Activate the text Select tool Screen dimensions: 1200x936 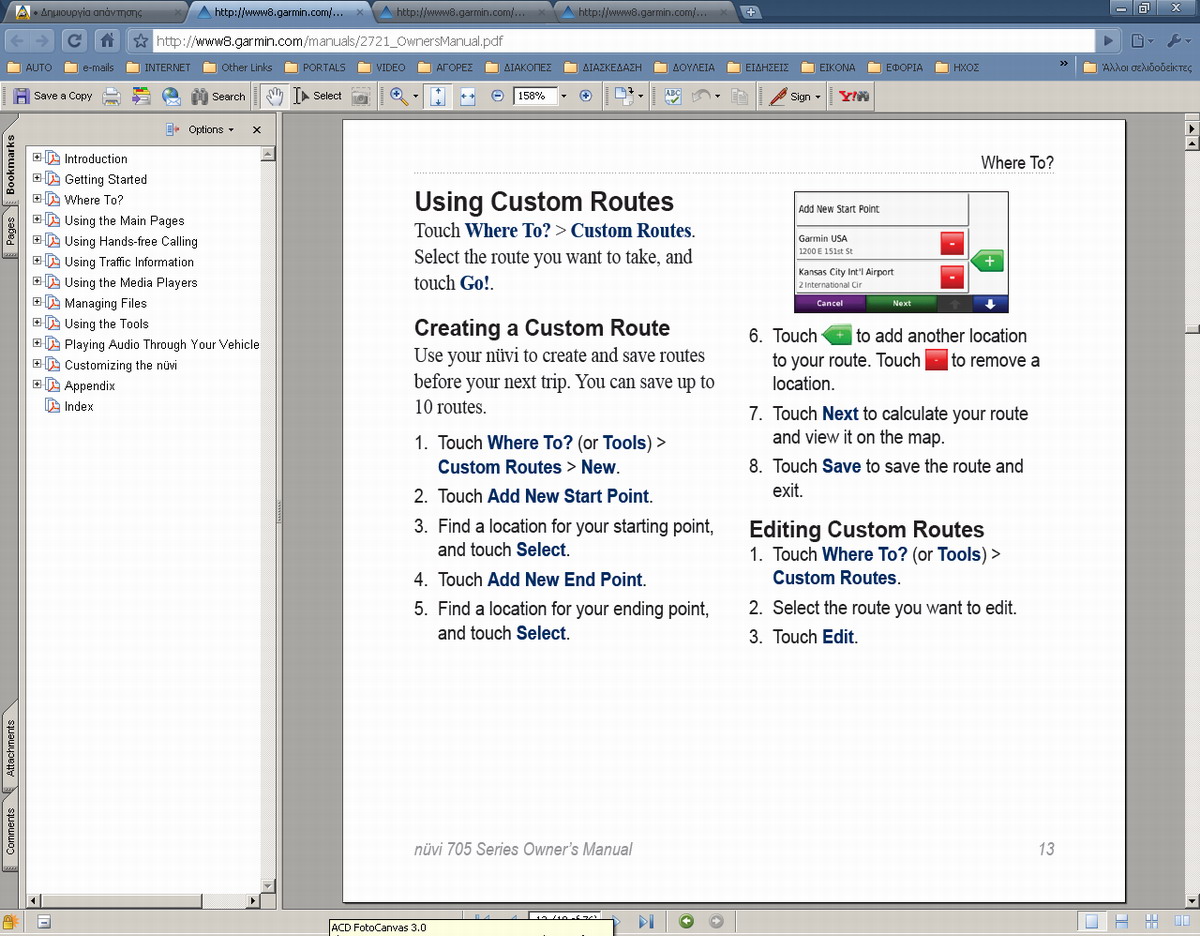click(318, 96)
